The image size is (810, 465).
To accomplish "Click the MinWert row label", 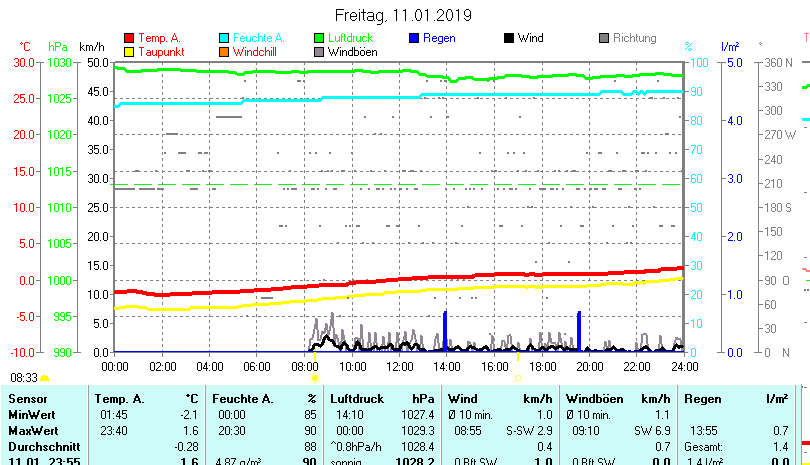I will tap(32, 414).
